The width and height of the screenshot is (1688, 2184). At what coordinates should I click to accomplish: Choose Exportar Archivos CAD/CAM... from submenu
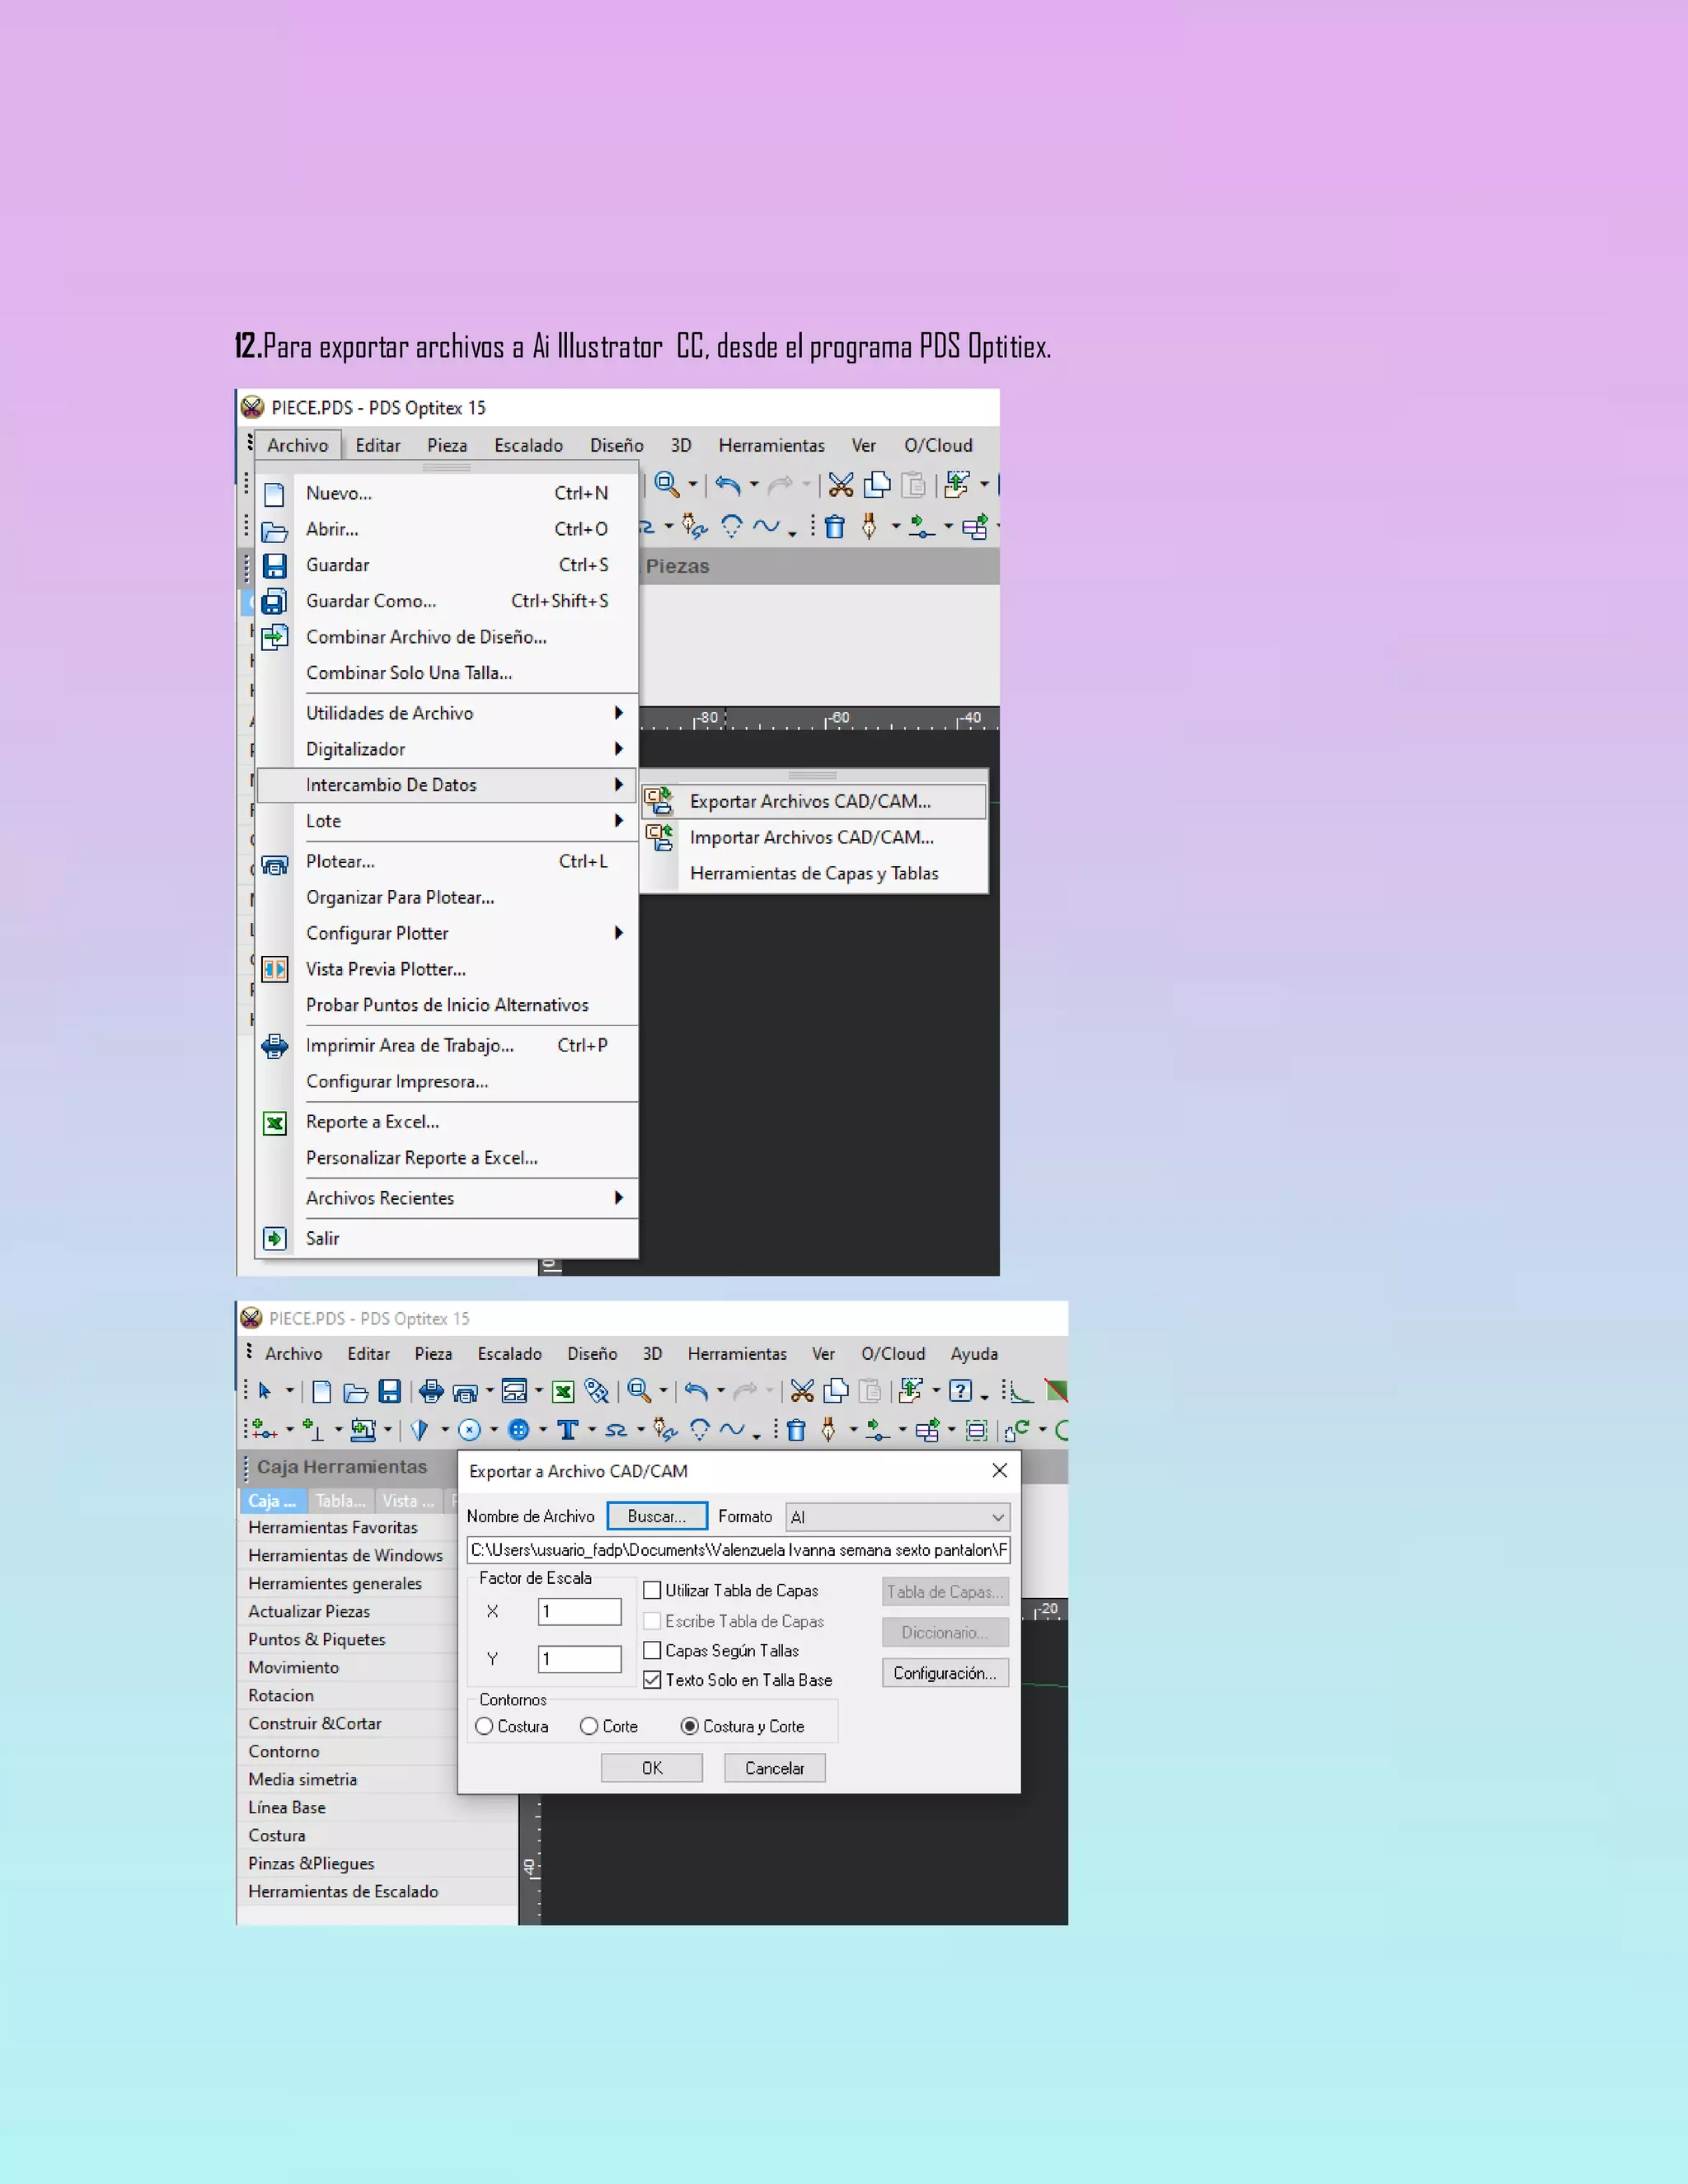point(813,801)
